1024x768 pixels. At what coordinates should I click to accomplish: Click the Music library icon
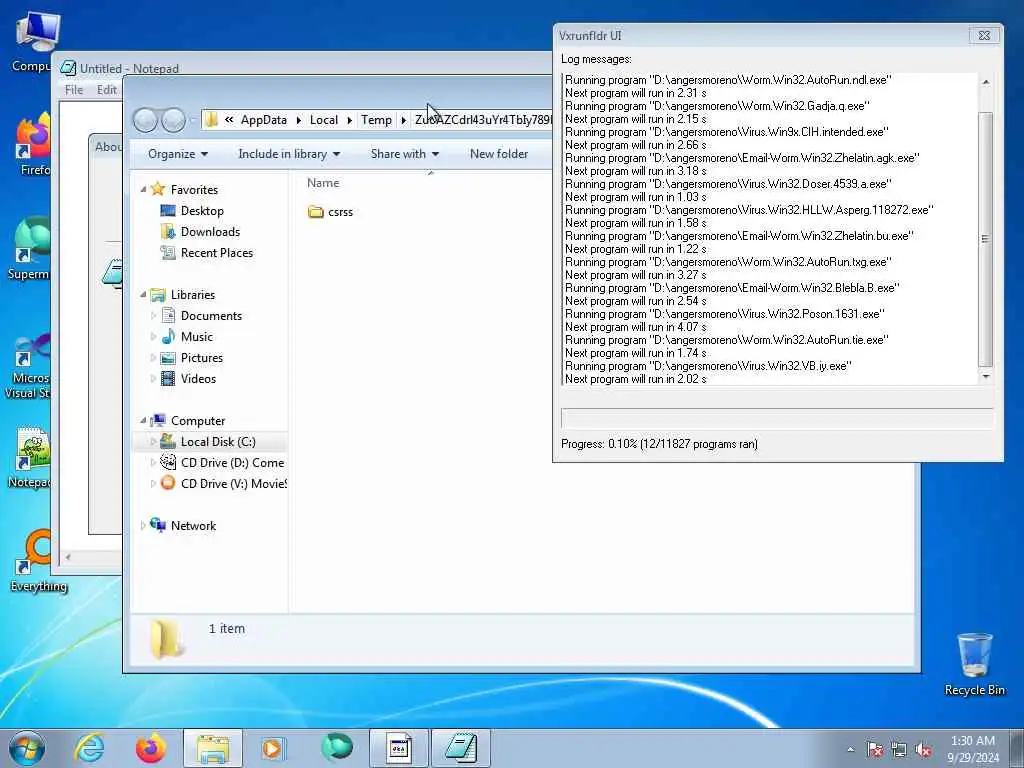point(168,336)
